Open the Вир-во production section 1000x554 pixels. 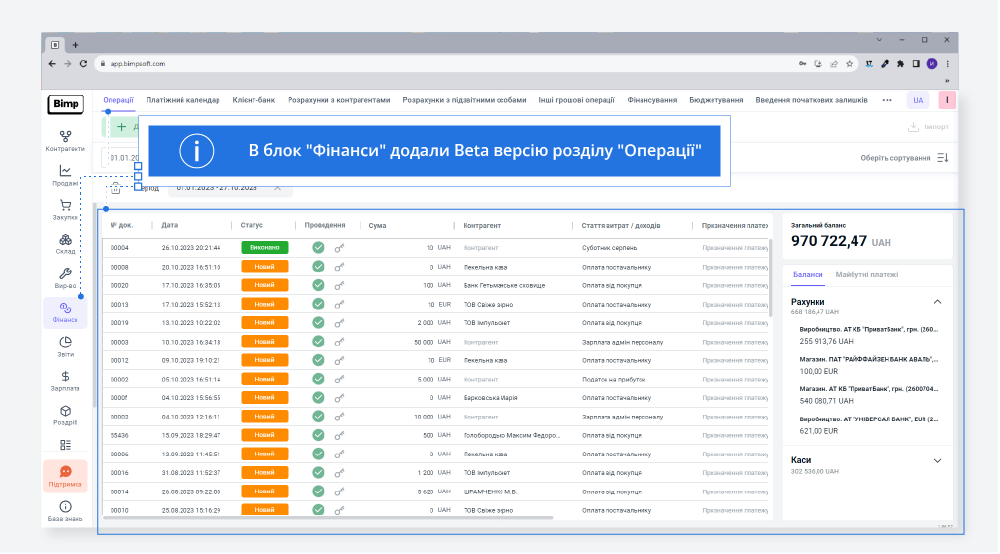pyautogui.click(x=65, y=278)
